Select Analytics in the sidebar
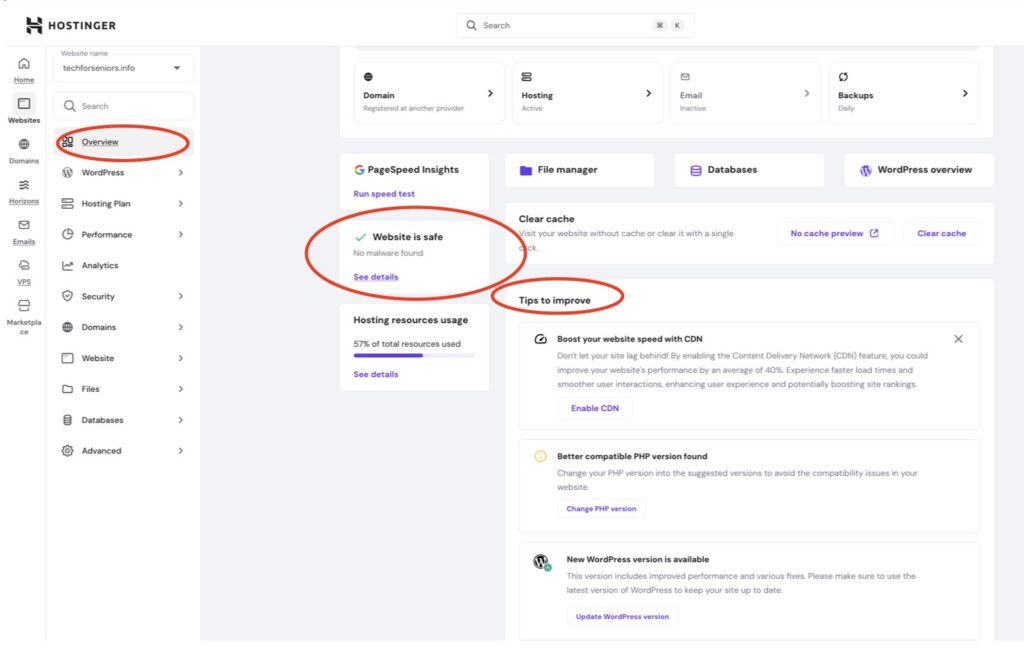The image size is (1024, 649). 100,266
